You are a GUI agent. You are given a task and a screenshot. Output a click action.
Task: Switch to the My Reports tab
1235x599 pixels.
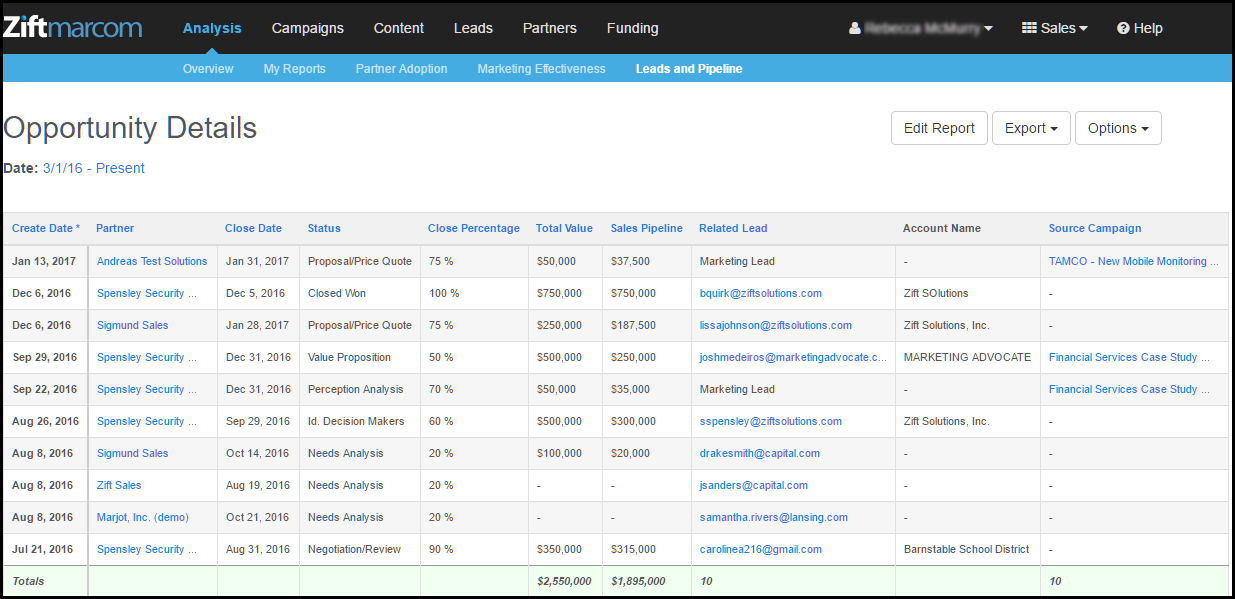click(295, 69)
